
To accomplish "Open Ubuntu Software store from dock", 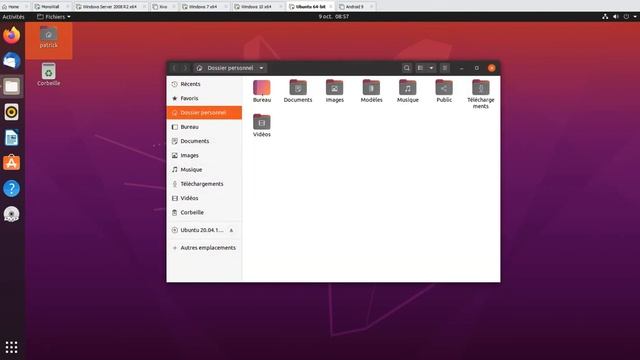I will point(11,163).
